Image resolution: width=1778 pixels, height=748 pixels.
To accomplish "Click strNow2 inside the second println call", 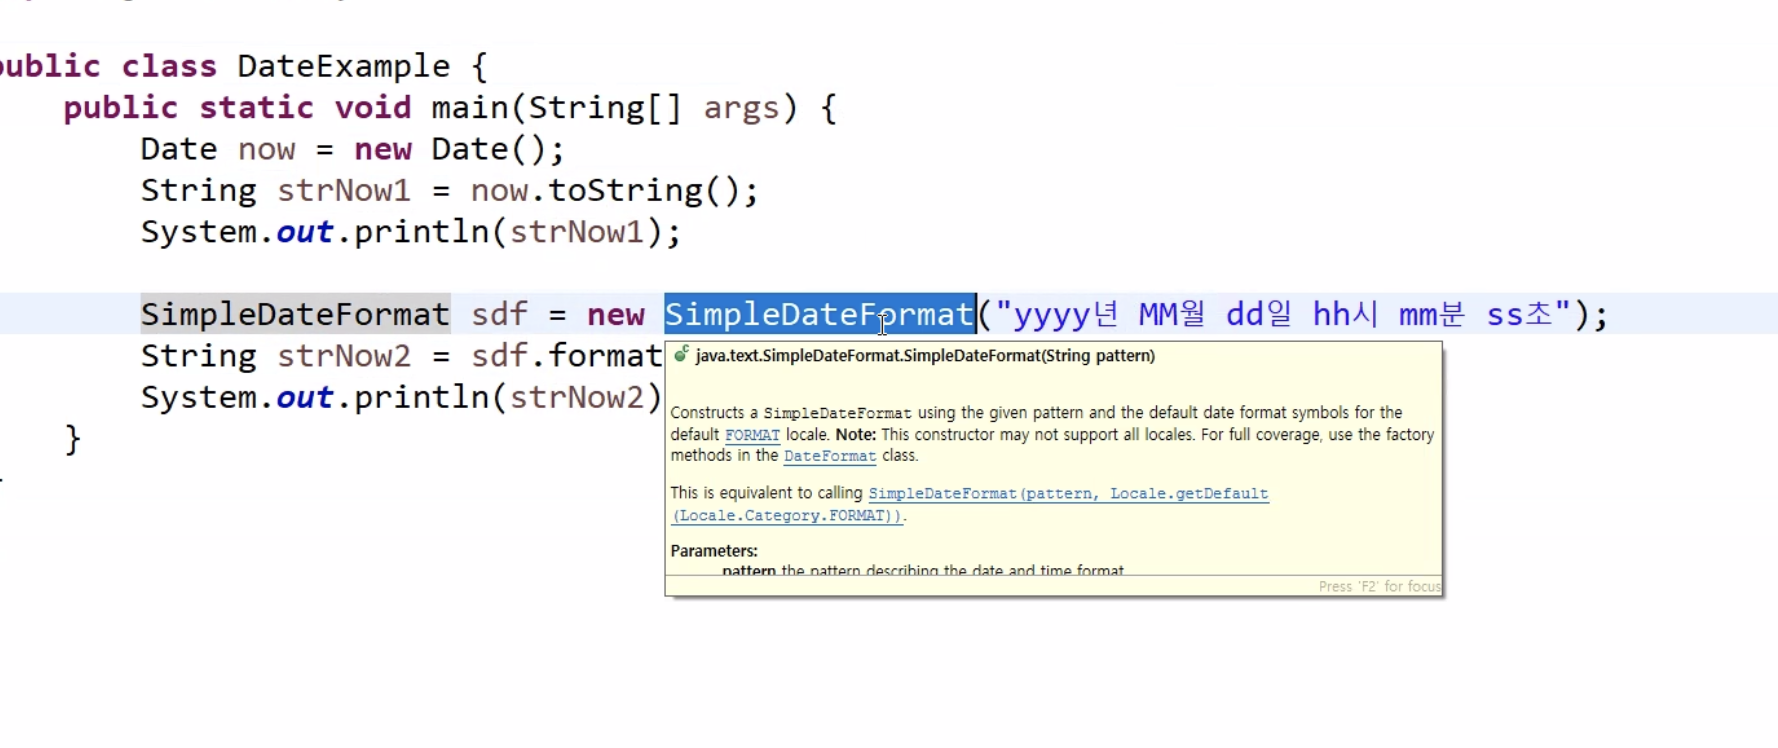I will click(577, 398).
